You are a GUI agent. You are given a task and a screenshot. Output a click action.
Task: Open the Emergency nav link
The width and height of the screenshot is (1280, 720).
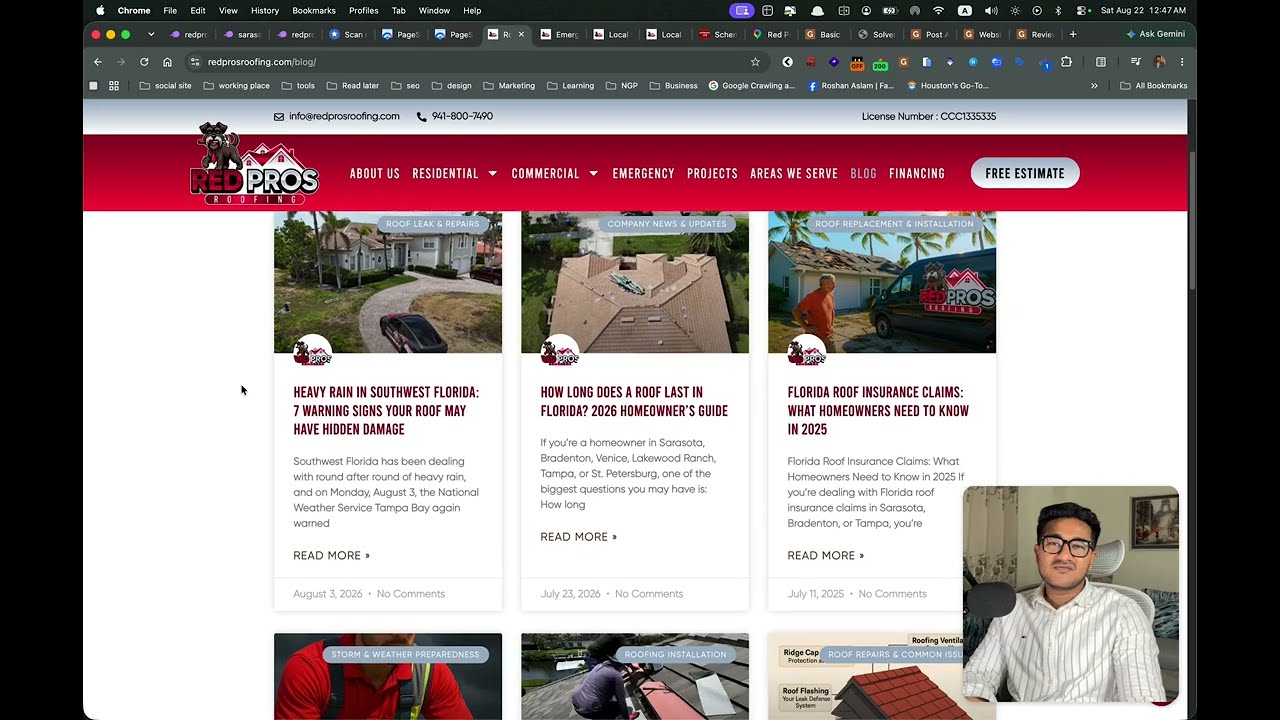click(643, 174)
